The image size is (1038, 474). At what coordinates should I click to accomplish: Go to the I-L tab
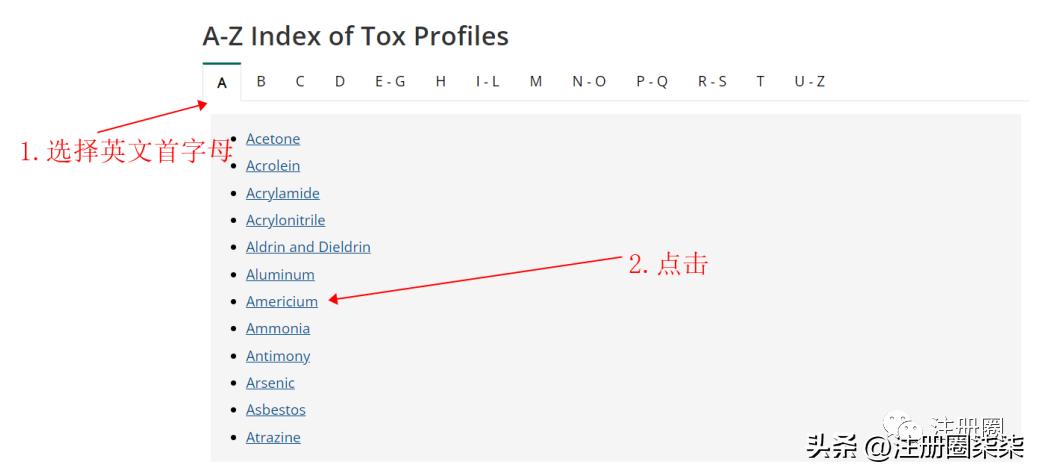(x=488, y=82)
